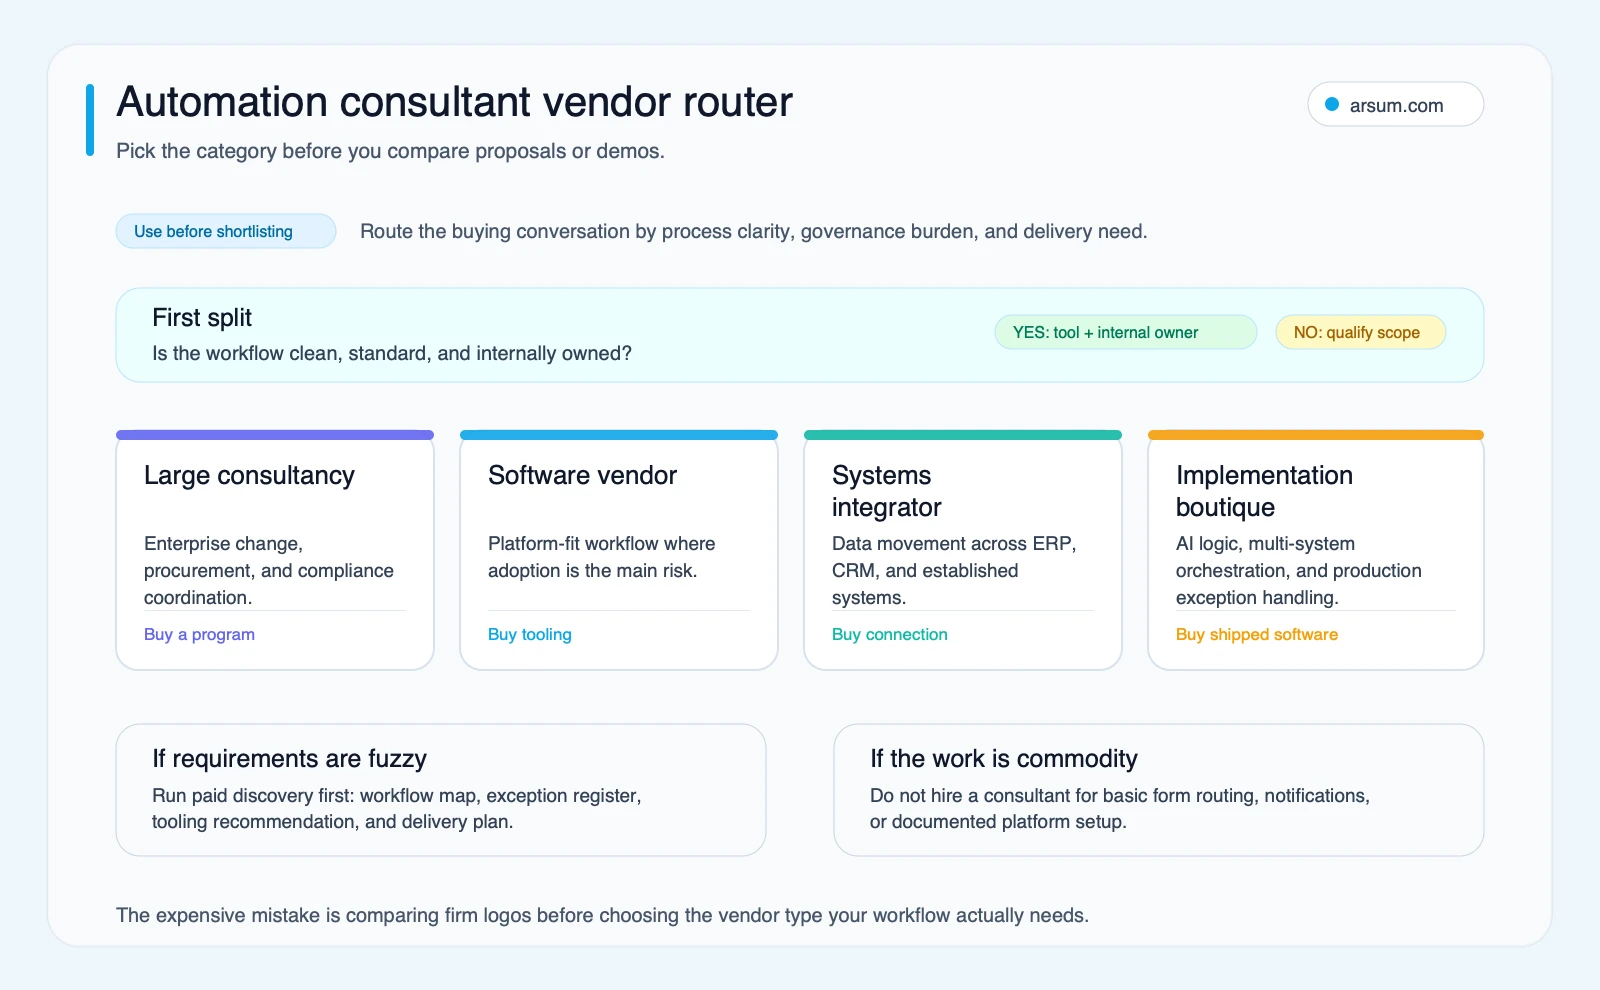Click orange bar atop Implementation boutique card
The height and width of the screenshot is (990, 1600).
point(1316,435)
